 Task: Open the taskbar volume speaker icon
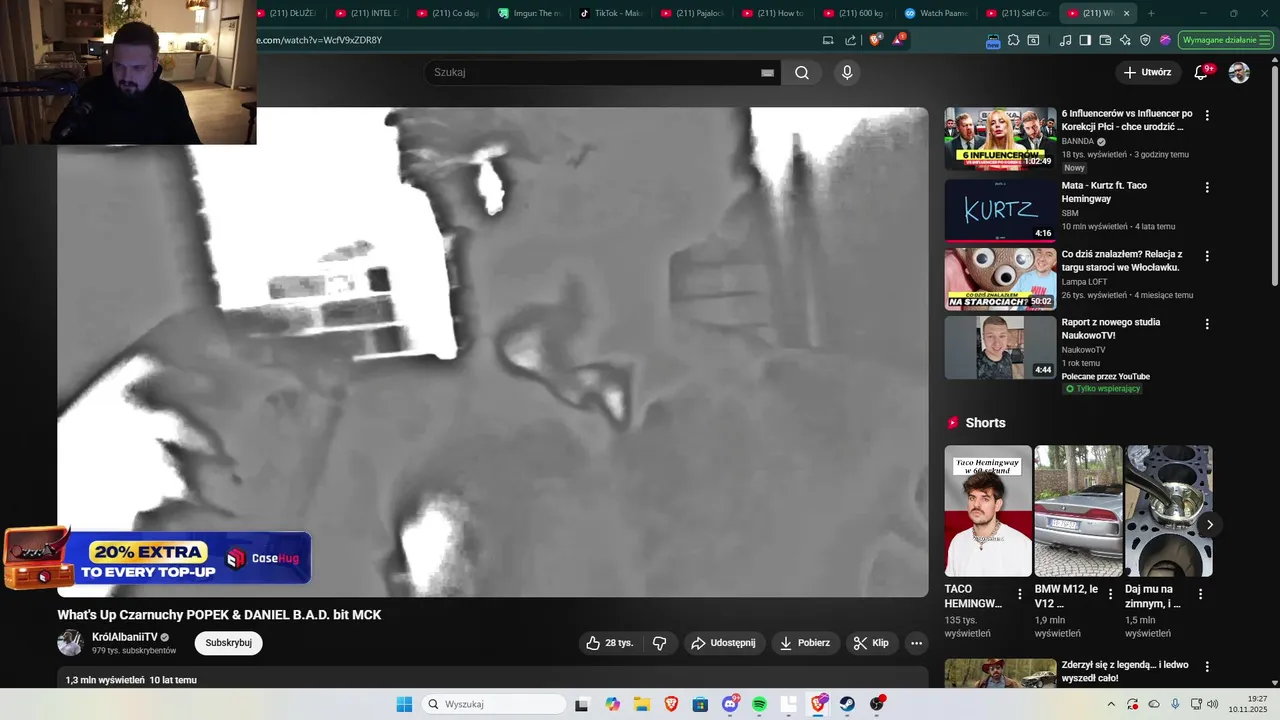(x=1212, y=704)
